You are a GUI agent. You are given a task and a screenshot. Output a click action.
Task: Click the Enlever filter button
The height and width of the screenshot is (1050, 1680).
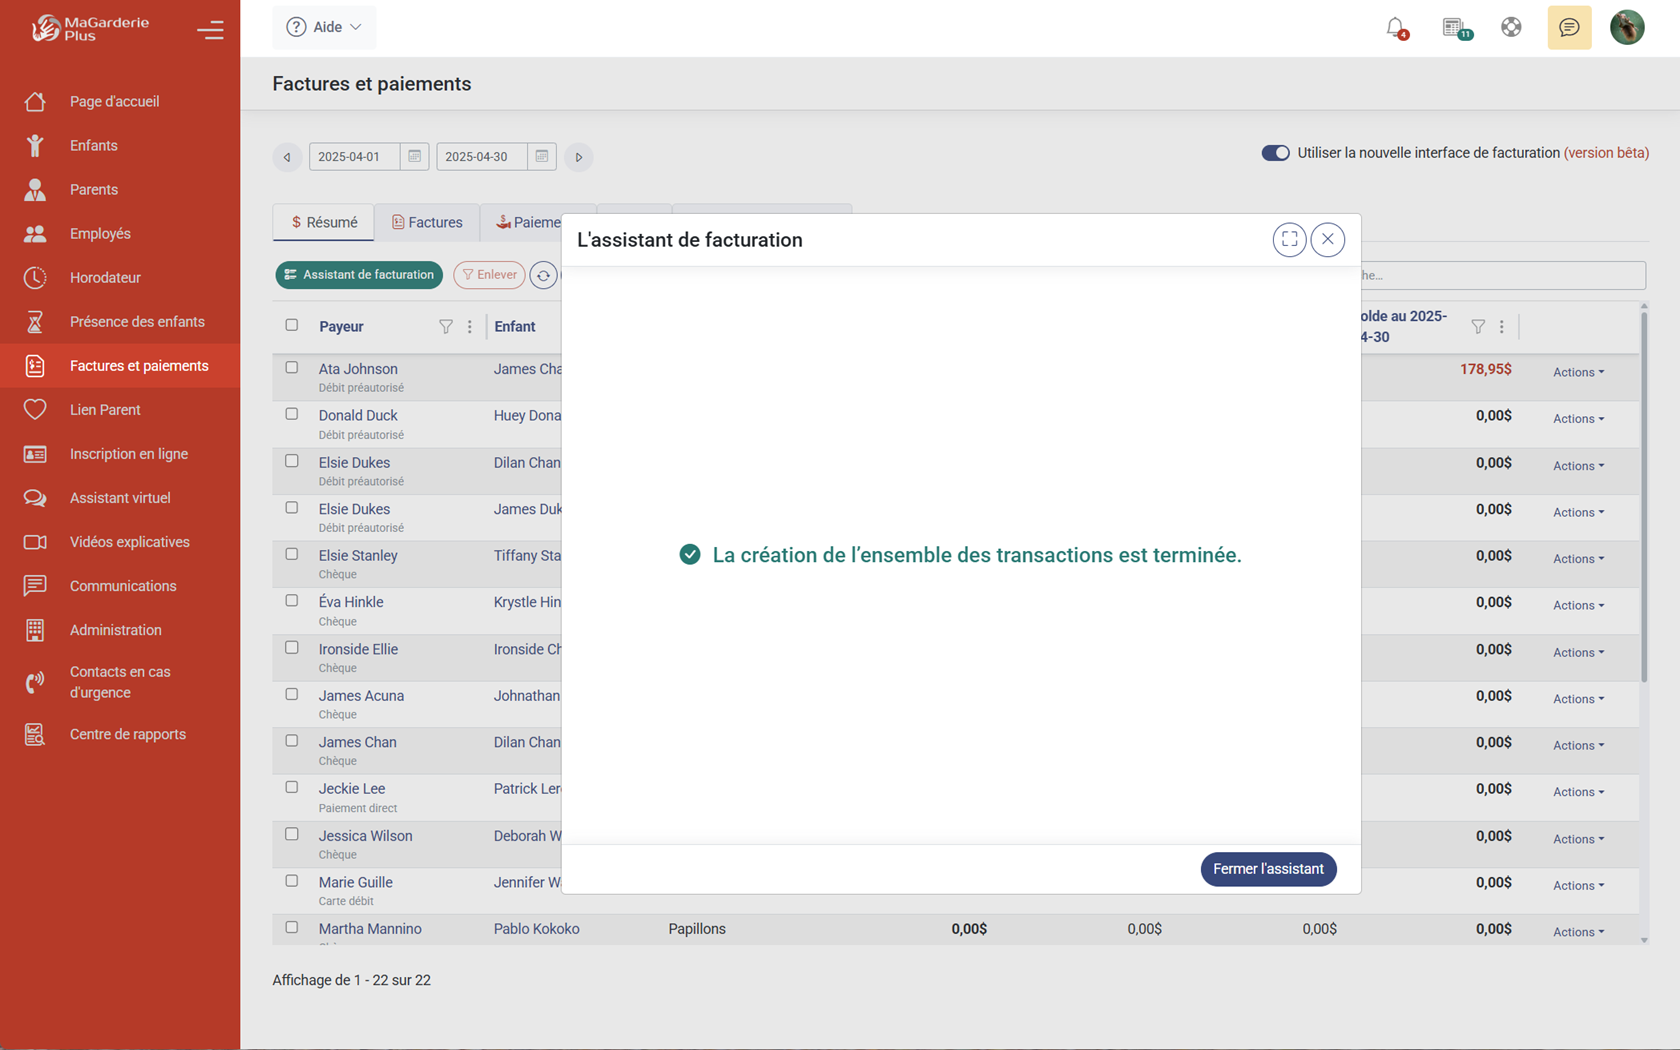tap(489, 274)
